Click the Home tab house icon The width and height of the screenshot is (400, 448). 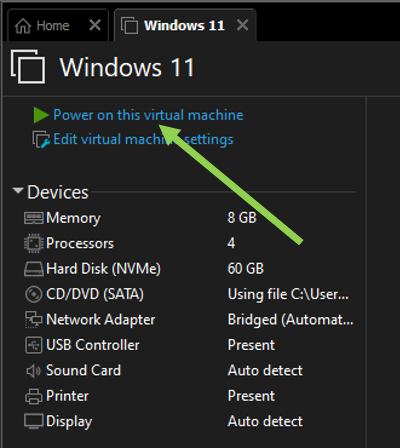click(x=23, y=26)
